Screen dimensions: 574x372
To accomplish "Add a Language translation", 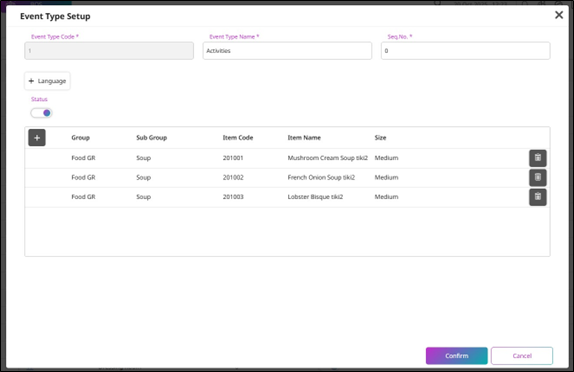I will [47, 81].
